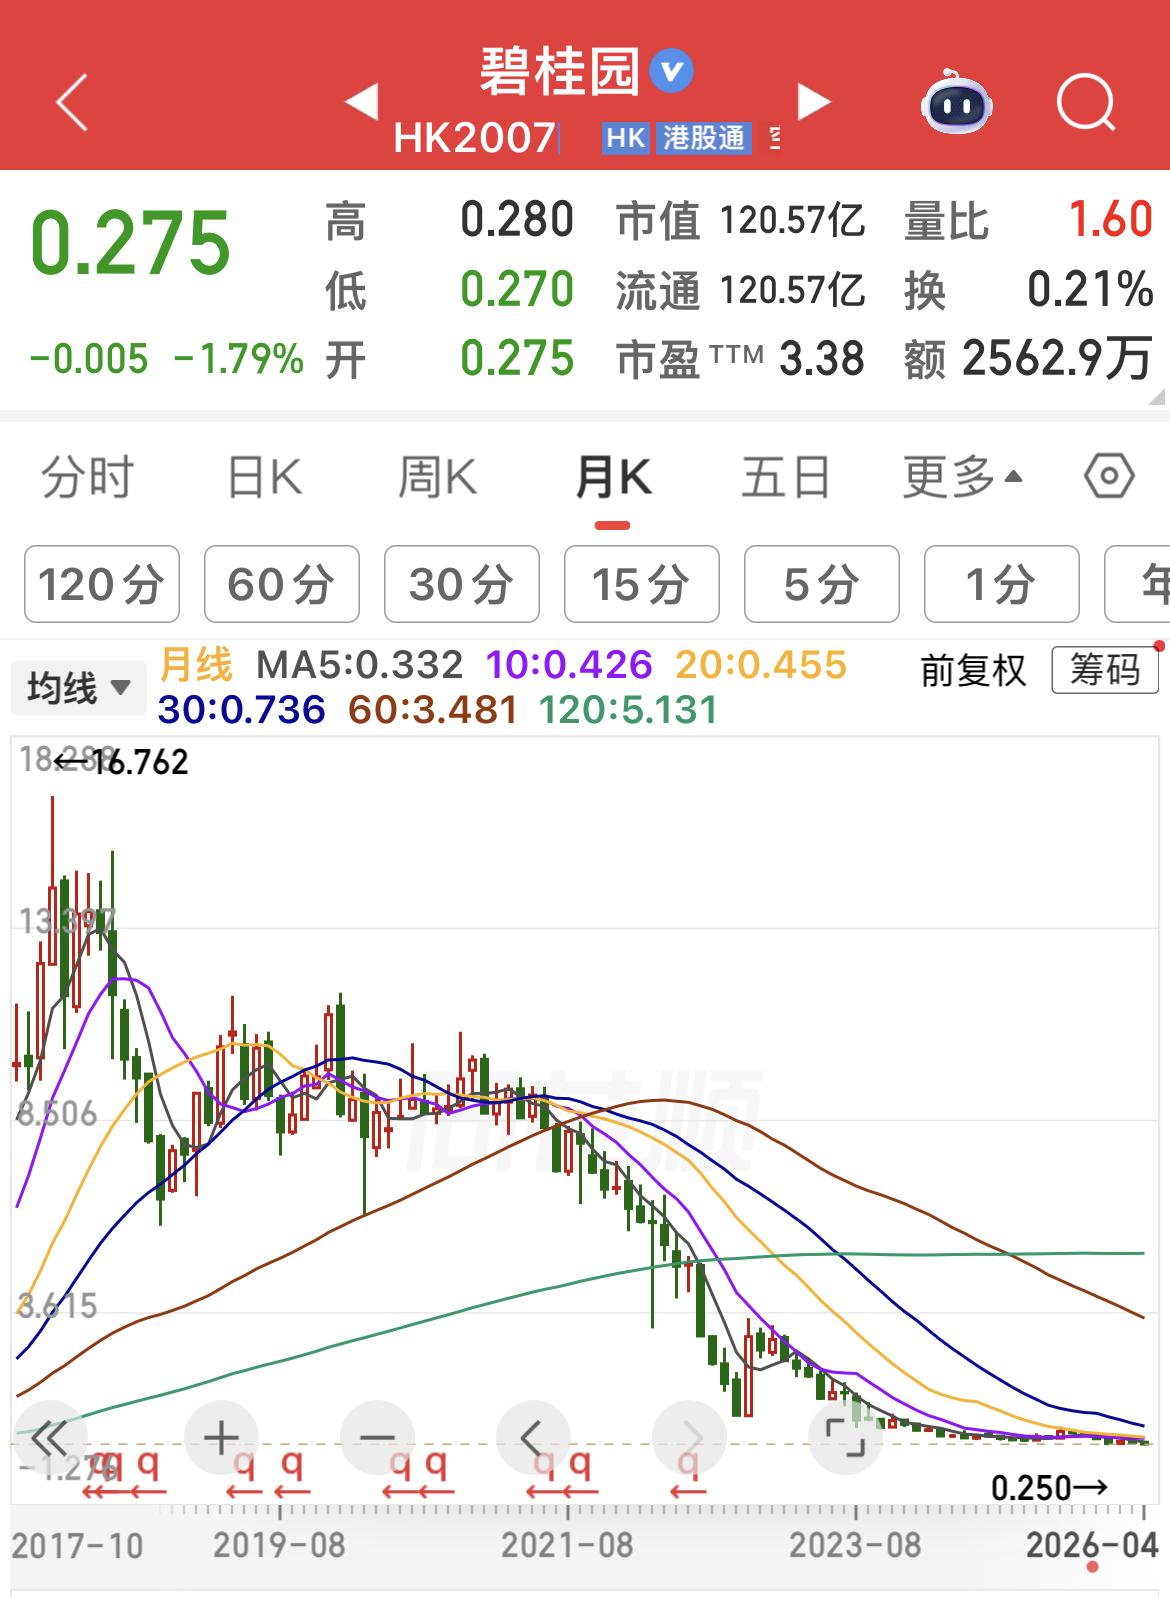Tap the MA 30:0.736 blue legend
The image size is (1170, 1597).
(241, 710)
